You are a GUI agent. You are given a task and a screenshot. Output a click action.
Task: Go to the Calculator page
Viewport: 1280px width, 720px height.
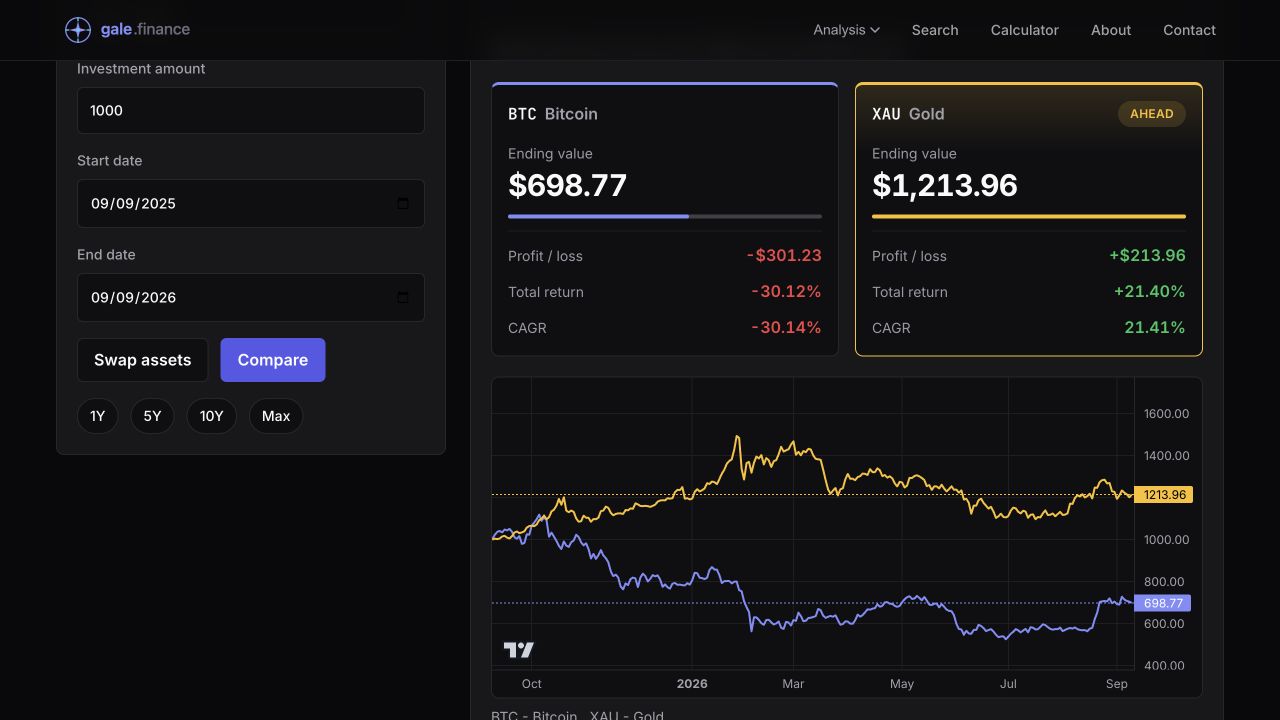click(x=1024, y=30)
